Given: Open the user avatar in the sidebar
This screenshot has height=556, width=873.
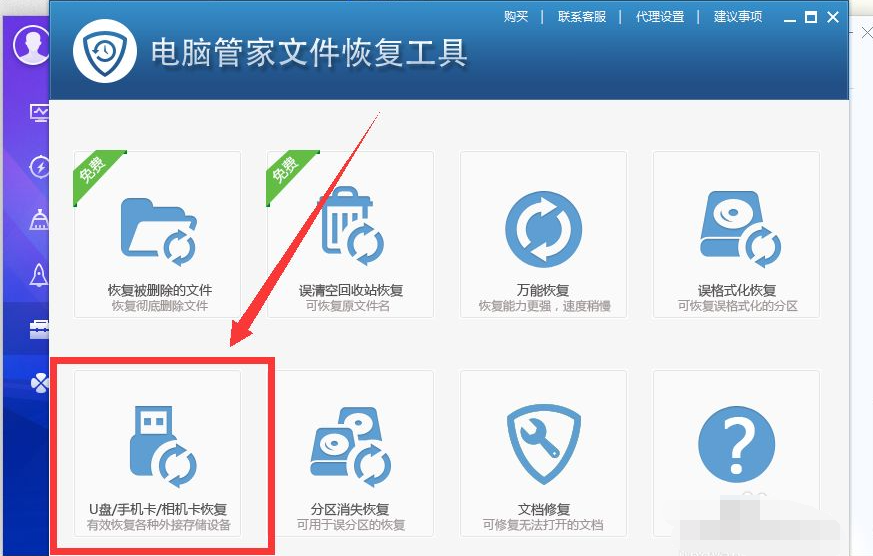Looking at the screenshot, I should click(32, 45).
